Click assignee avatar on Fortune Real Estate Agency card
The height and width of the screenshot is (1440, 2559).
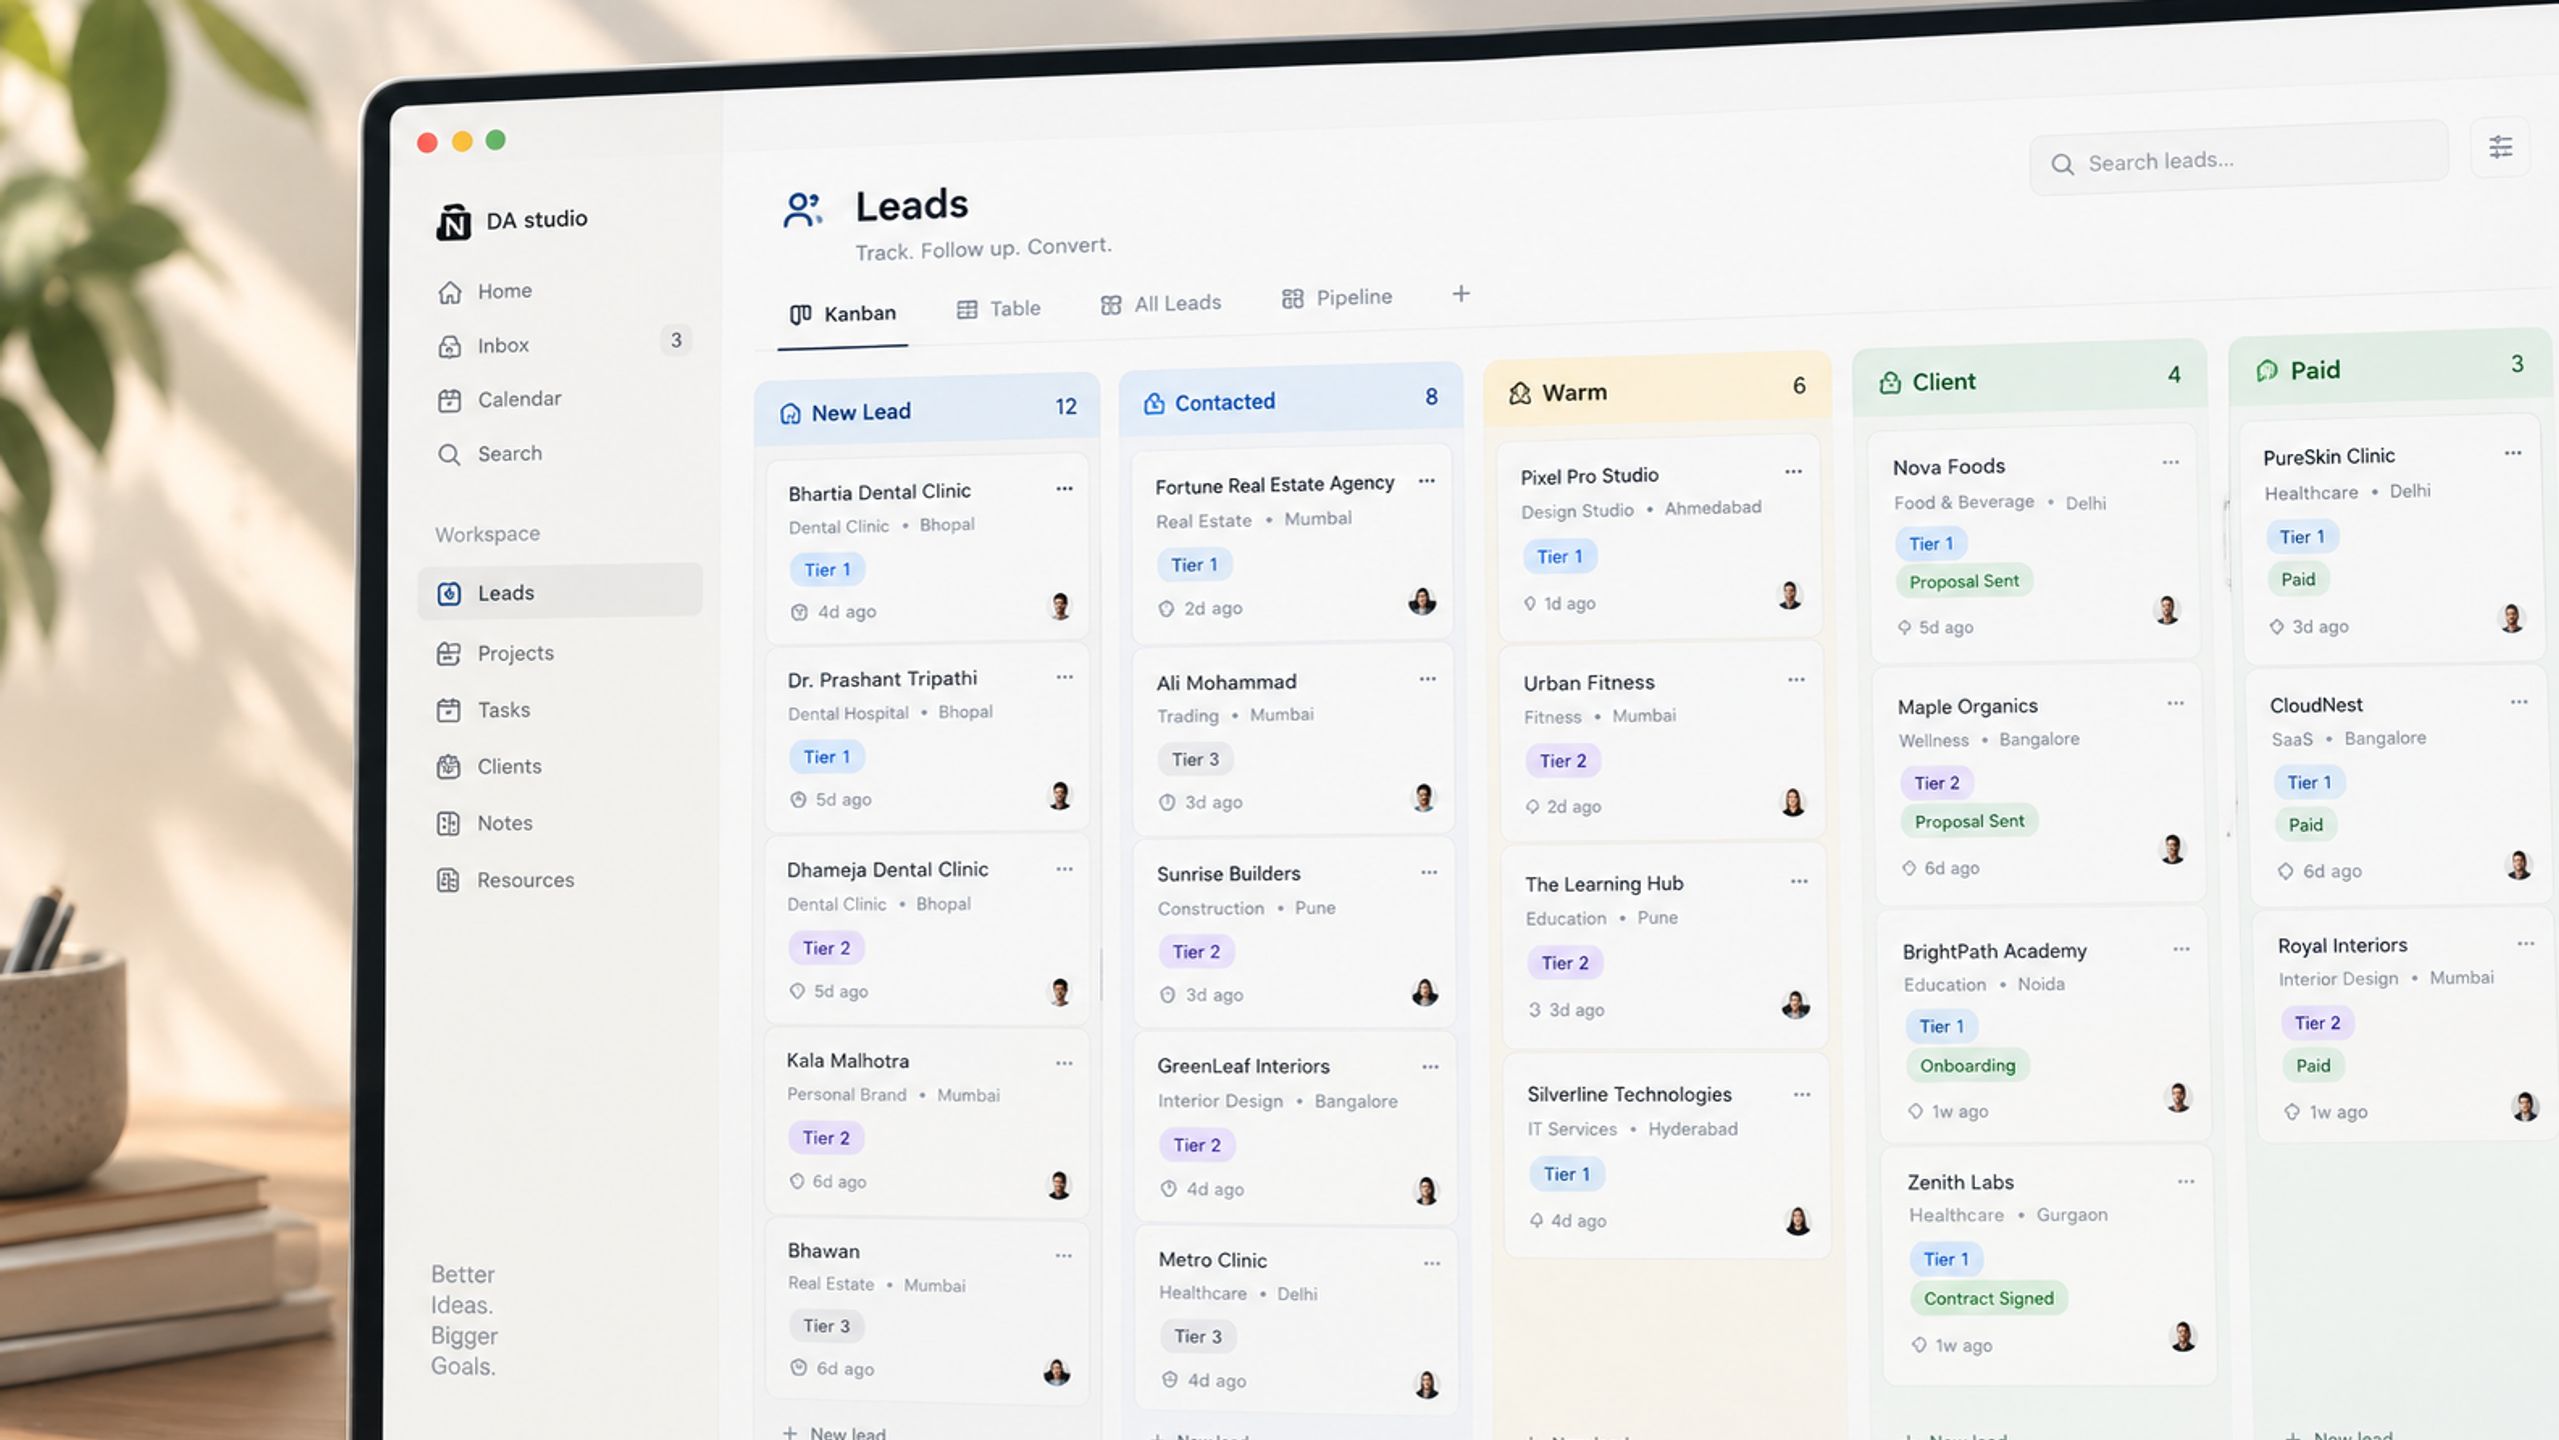(x=1422, y=601)
